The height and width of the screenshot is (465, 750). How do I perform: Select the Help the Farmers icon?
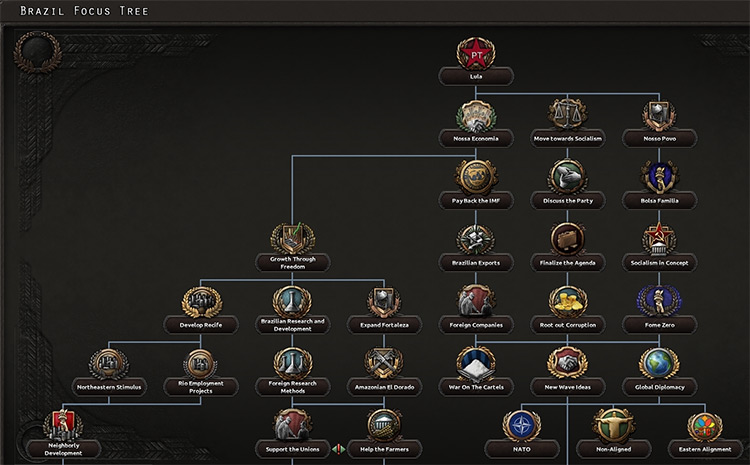click(x=384, y=425)
